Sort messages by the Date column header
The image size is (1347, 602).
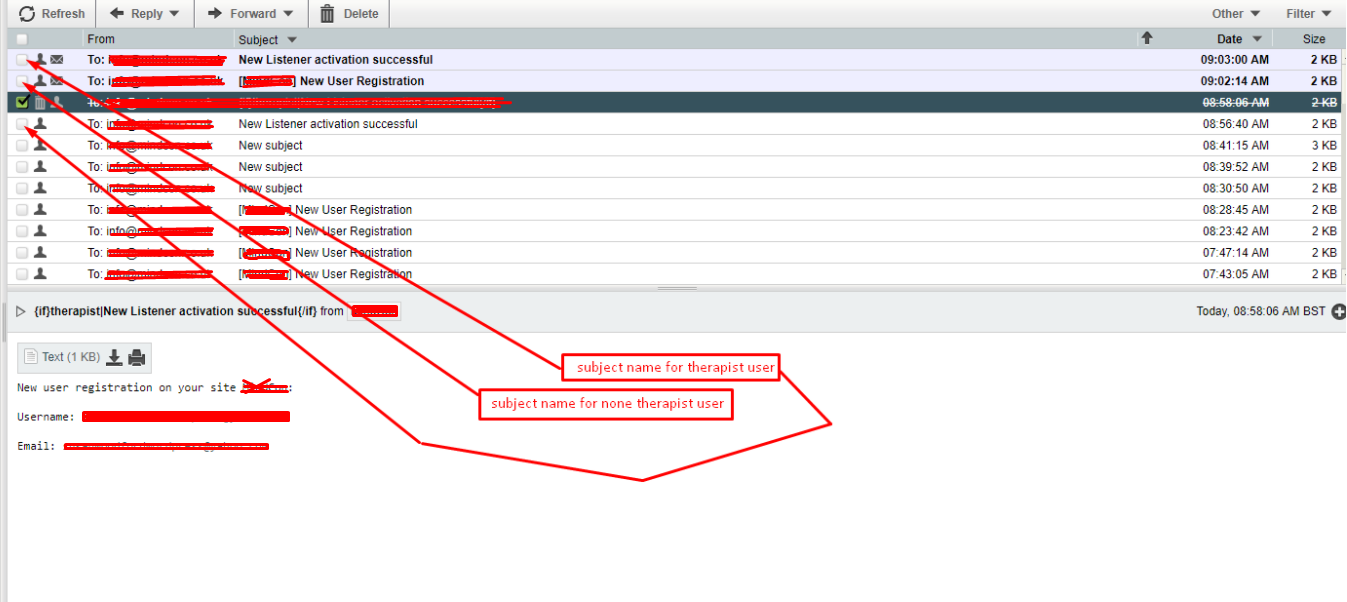[1229, 39]
